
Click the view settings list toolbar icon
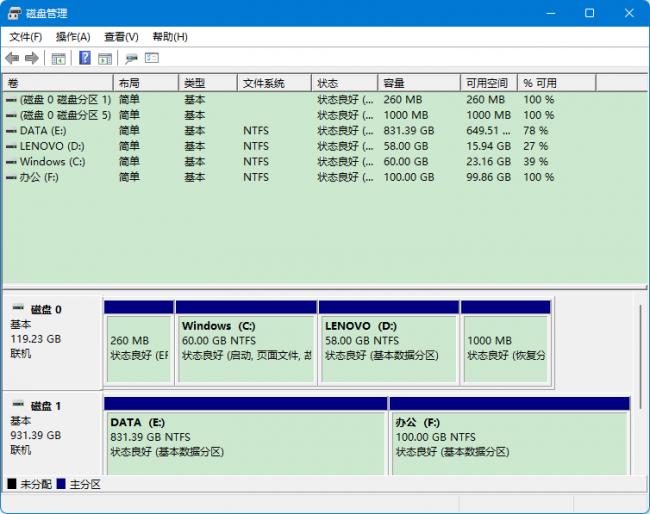(152, 58)
